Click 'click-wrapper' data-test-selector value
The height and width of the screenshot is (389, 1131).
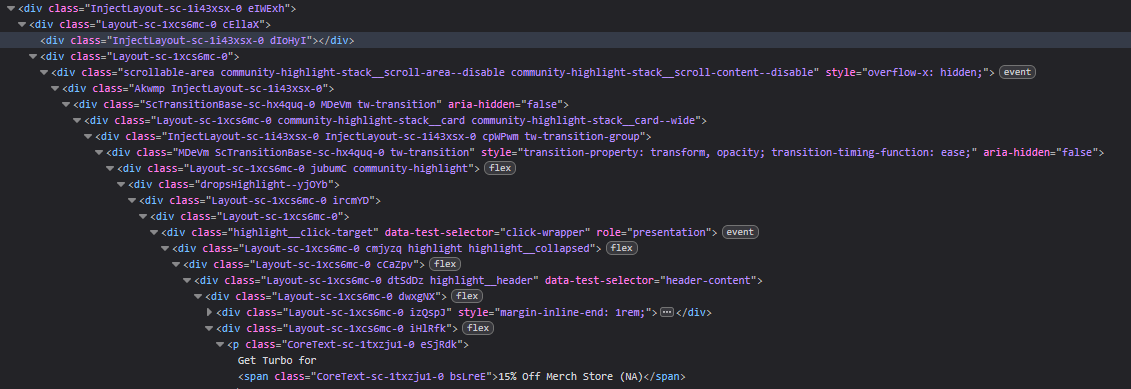click(x=545, y=232)
